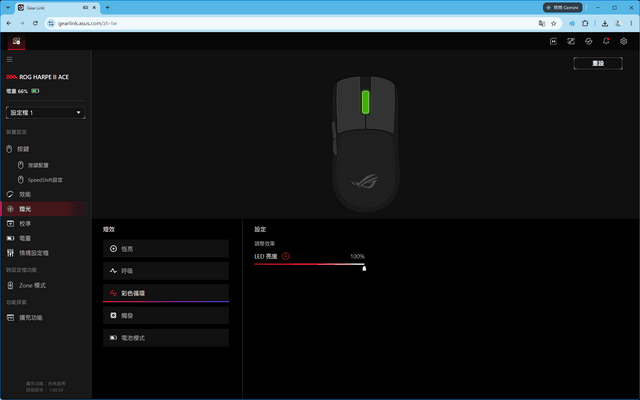Select the 恆亮 static lighting effect
Image resolution: width=640 pixels, height=400 pixels.
click(x=166, y=249)
